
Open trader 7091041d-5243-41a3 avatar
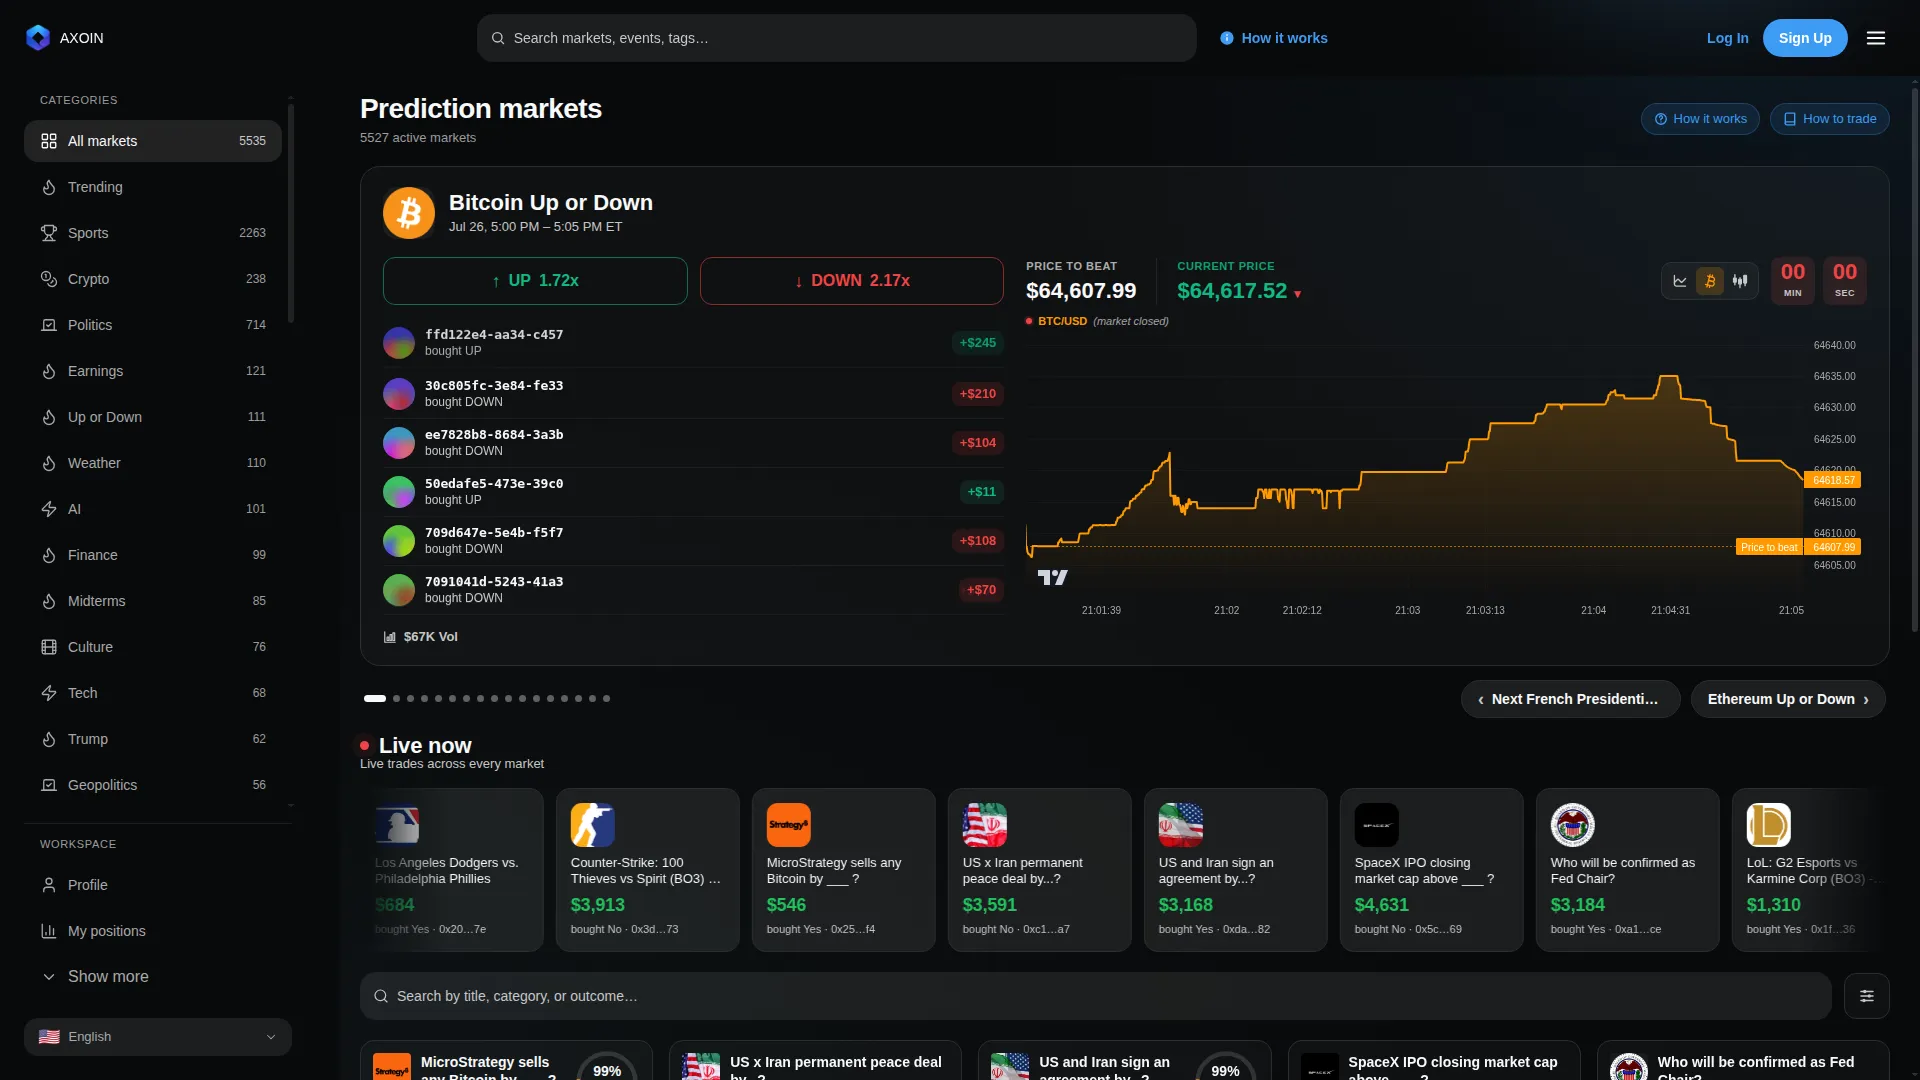coord(399,590)
